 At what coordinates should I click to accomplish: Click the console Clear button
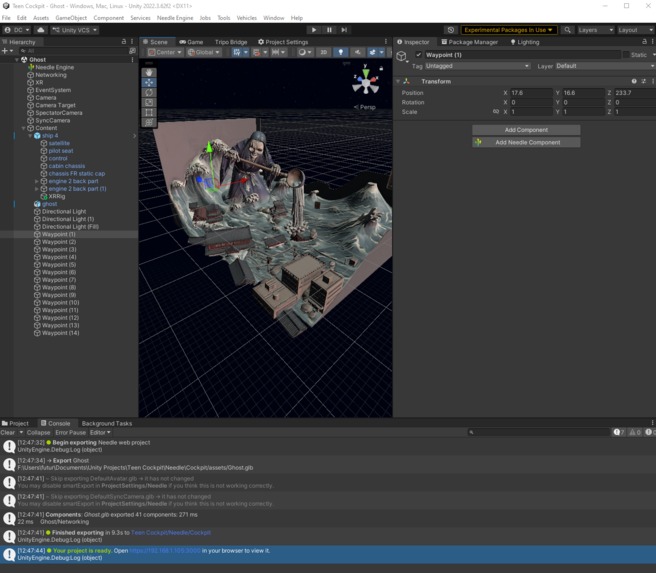[x=8, y=432]
